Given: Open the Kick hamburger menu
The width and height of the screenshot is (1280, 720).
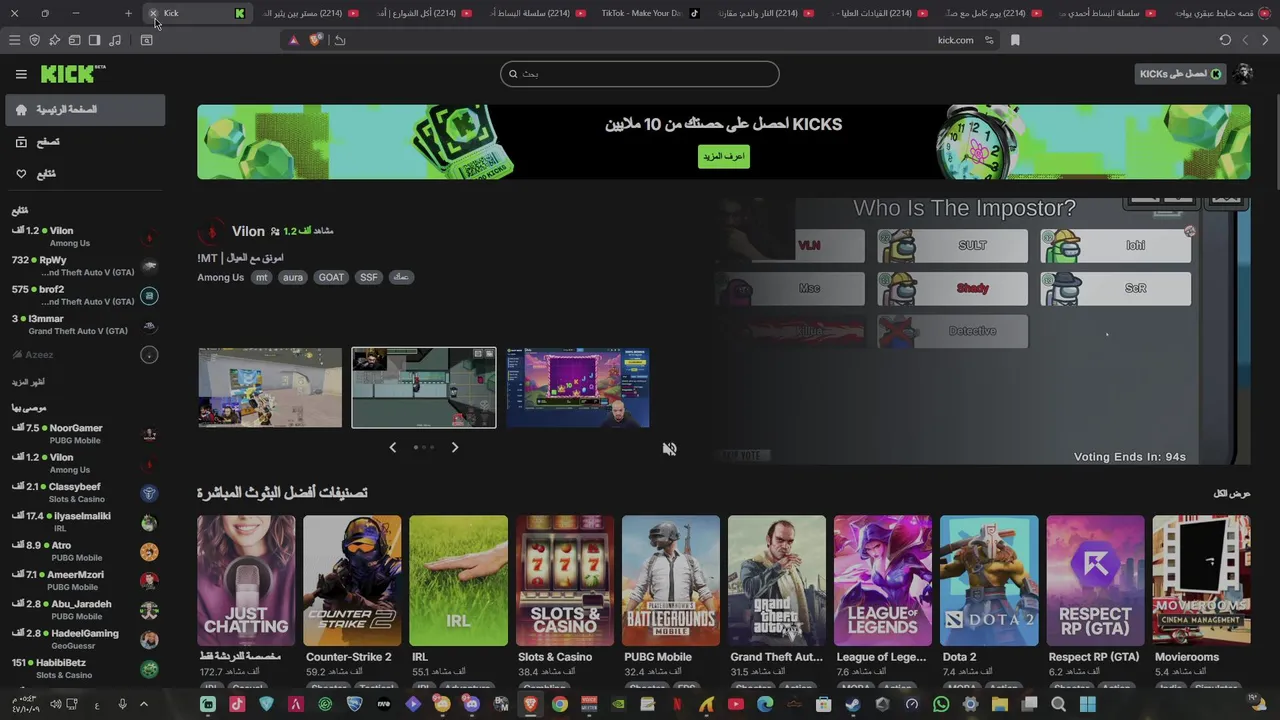Looking at the screenshot, I should (x=21, y=74).
